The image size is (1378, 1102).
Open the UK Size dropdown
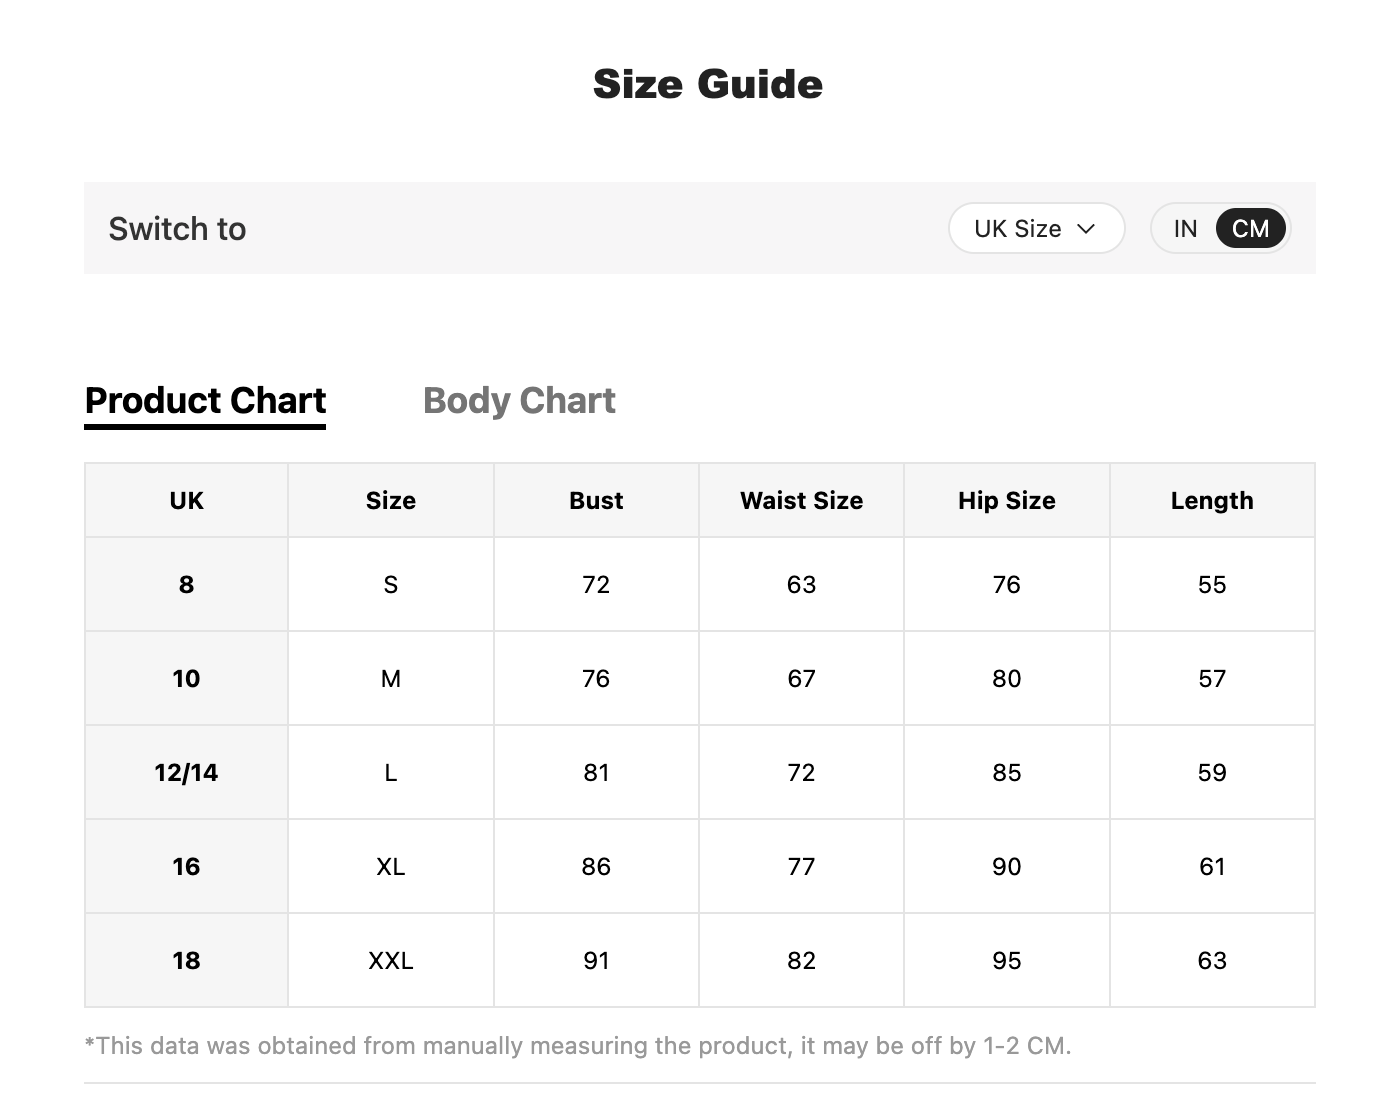coord(1036,229)
